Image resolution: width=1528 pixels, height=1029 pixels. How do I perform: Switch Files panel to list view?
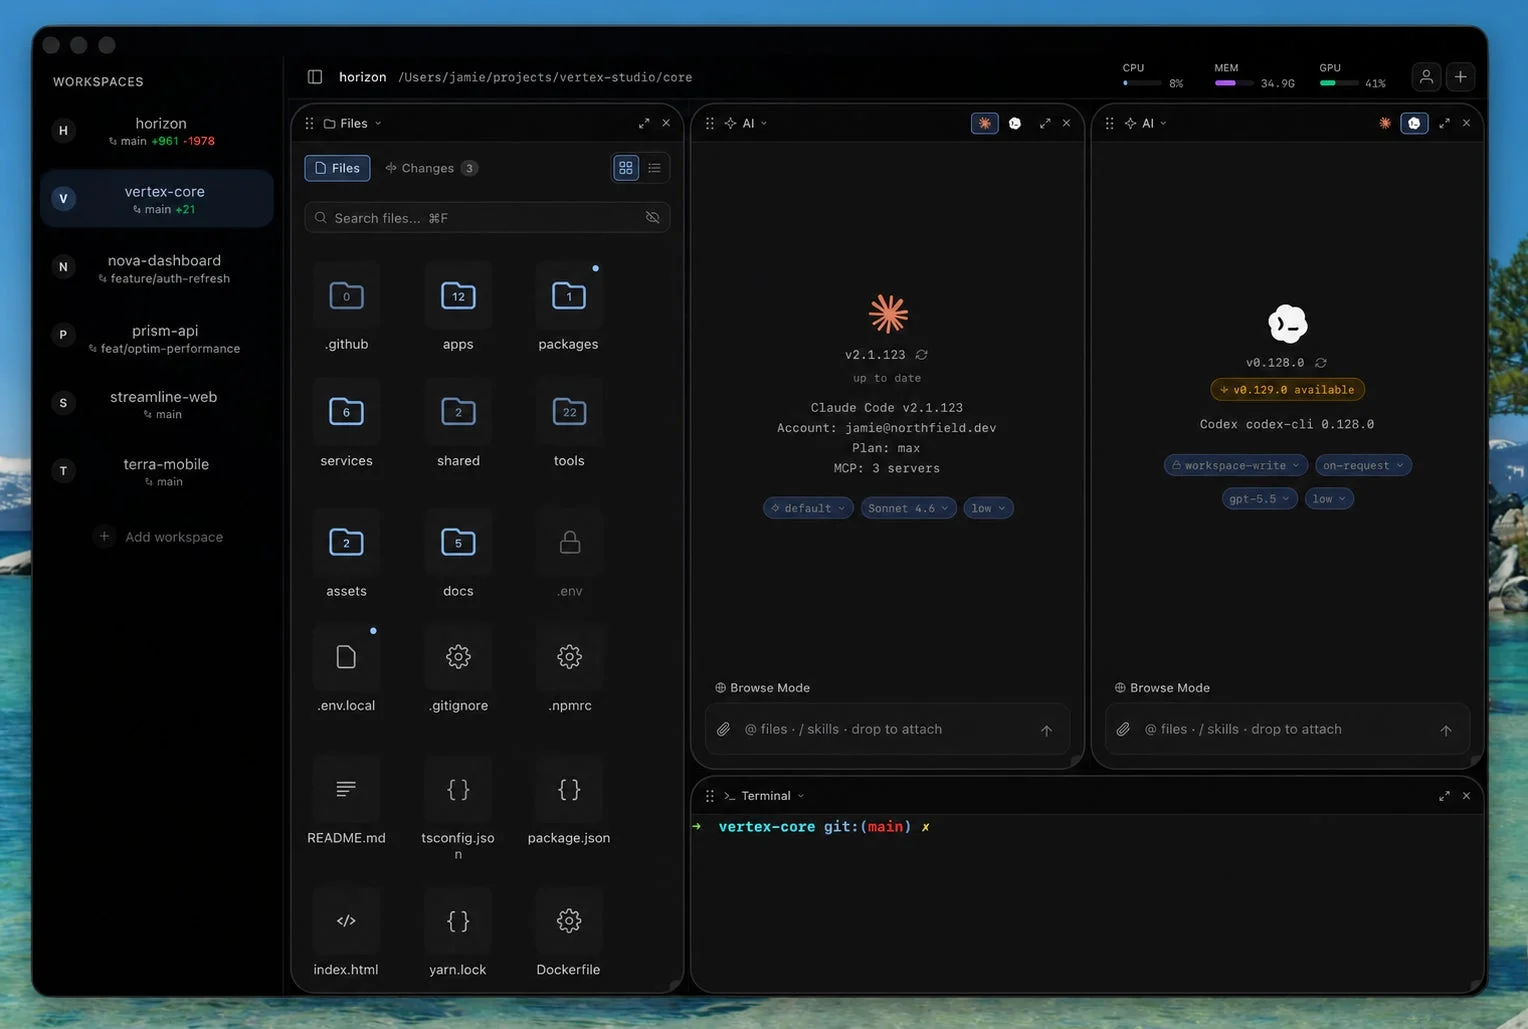tap(654, 168)
